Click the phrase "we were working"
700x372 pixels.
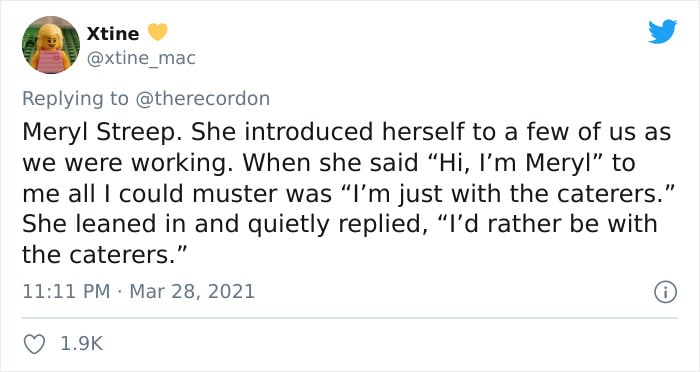pos(130,163)
